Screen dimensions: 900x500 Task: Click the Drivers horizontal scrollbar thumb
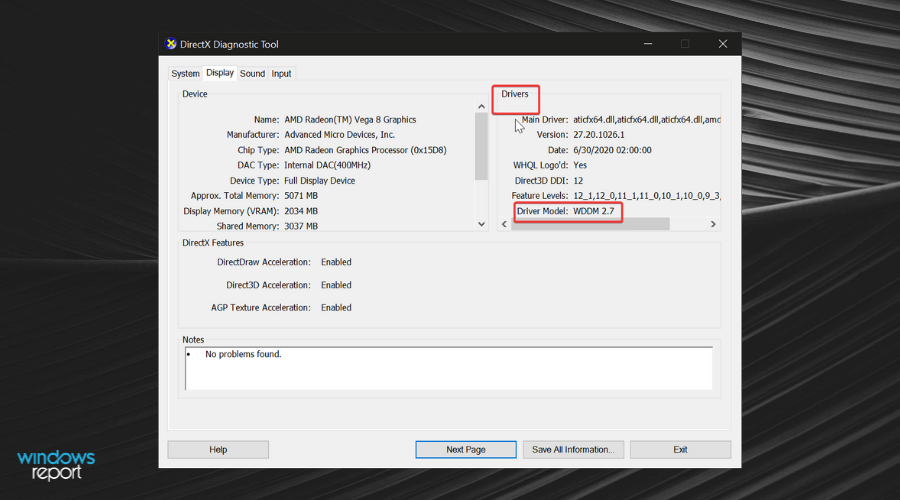(x=590, y=224)
